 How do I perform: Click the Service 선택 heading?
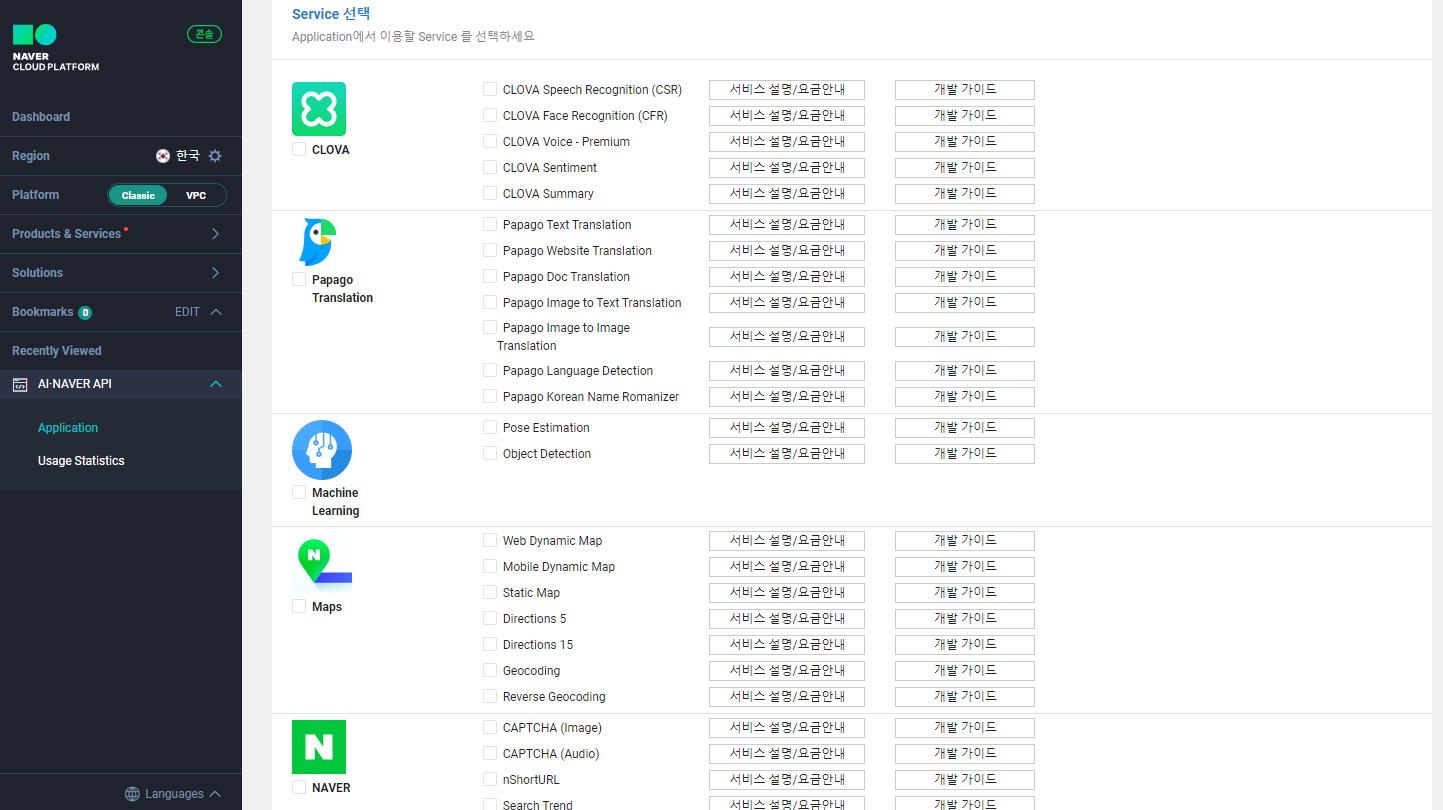pyautogui.click(x=331, y=14)
